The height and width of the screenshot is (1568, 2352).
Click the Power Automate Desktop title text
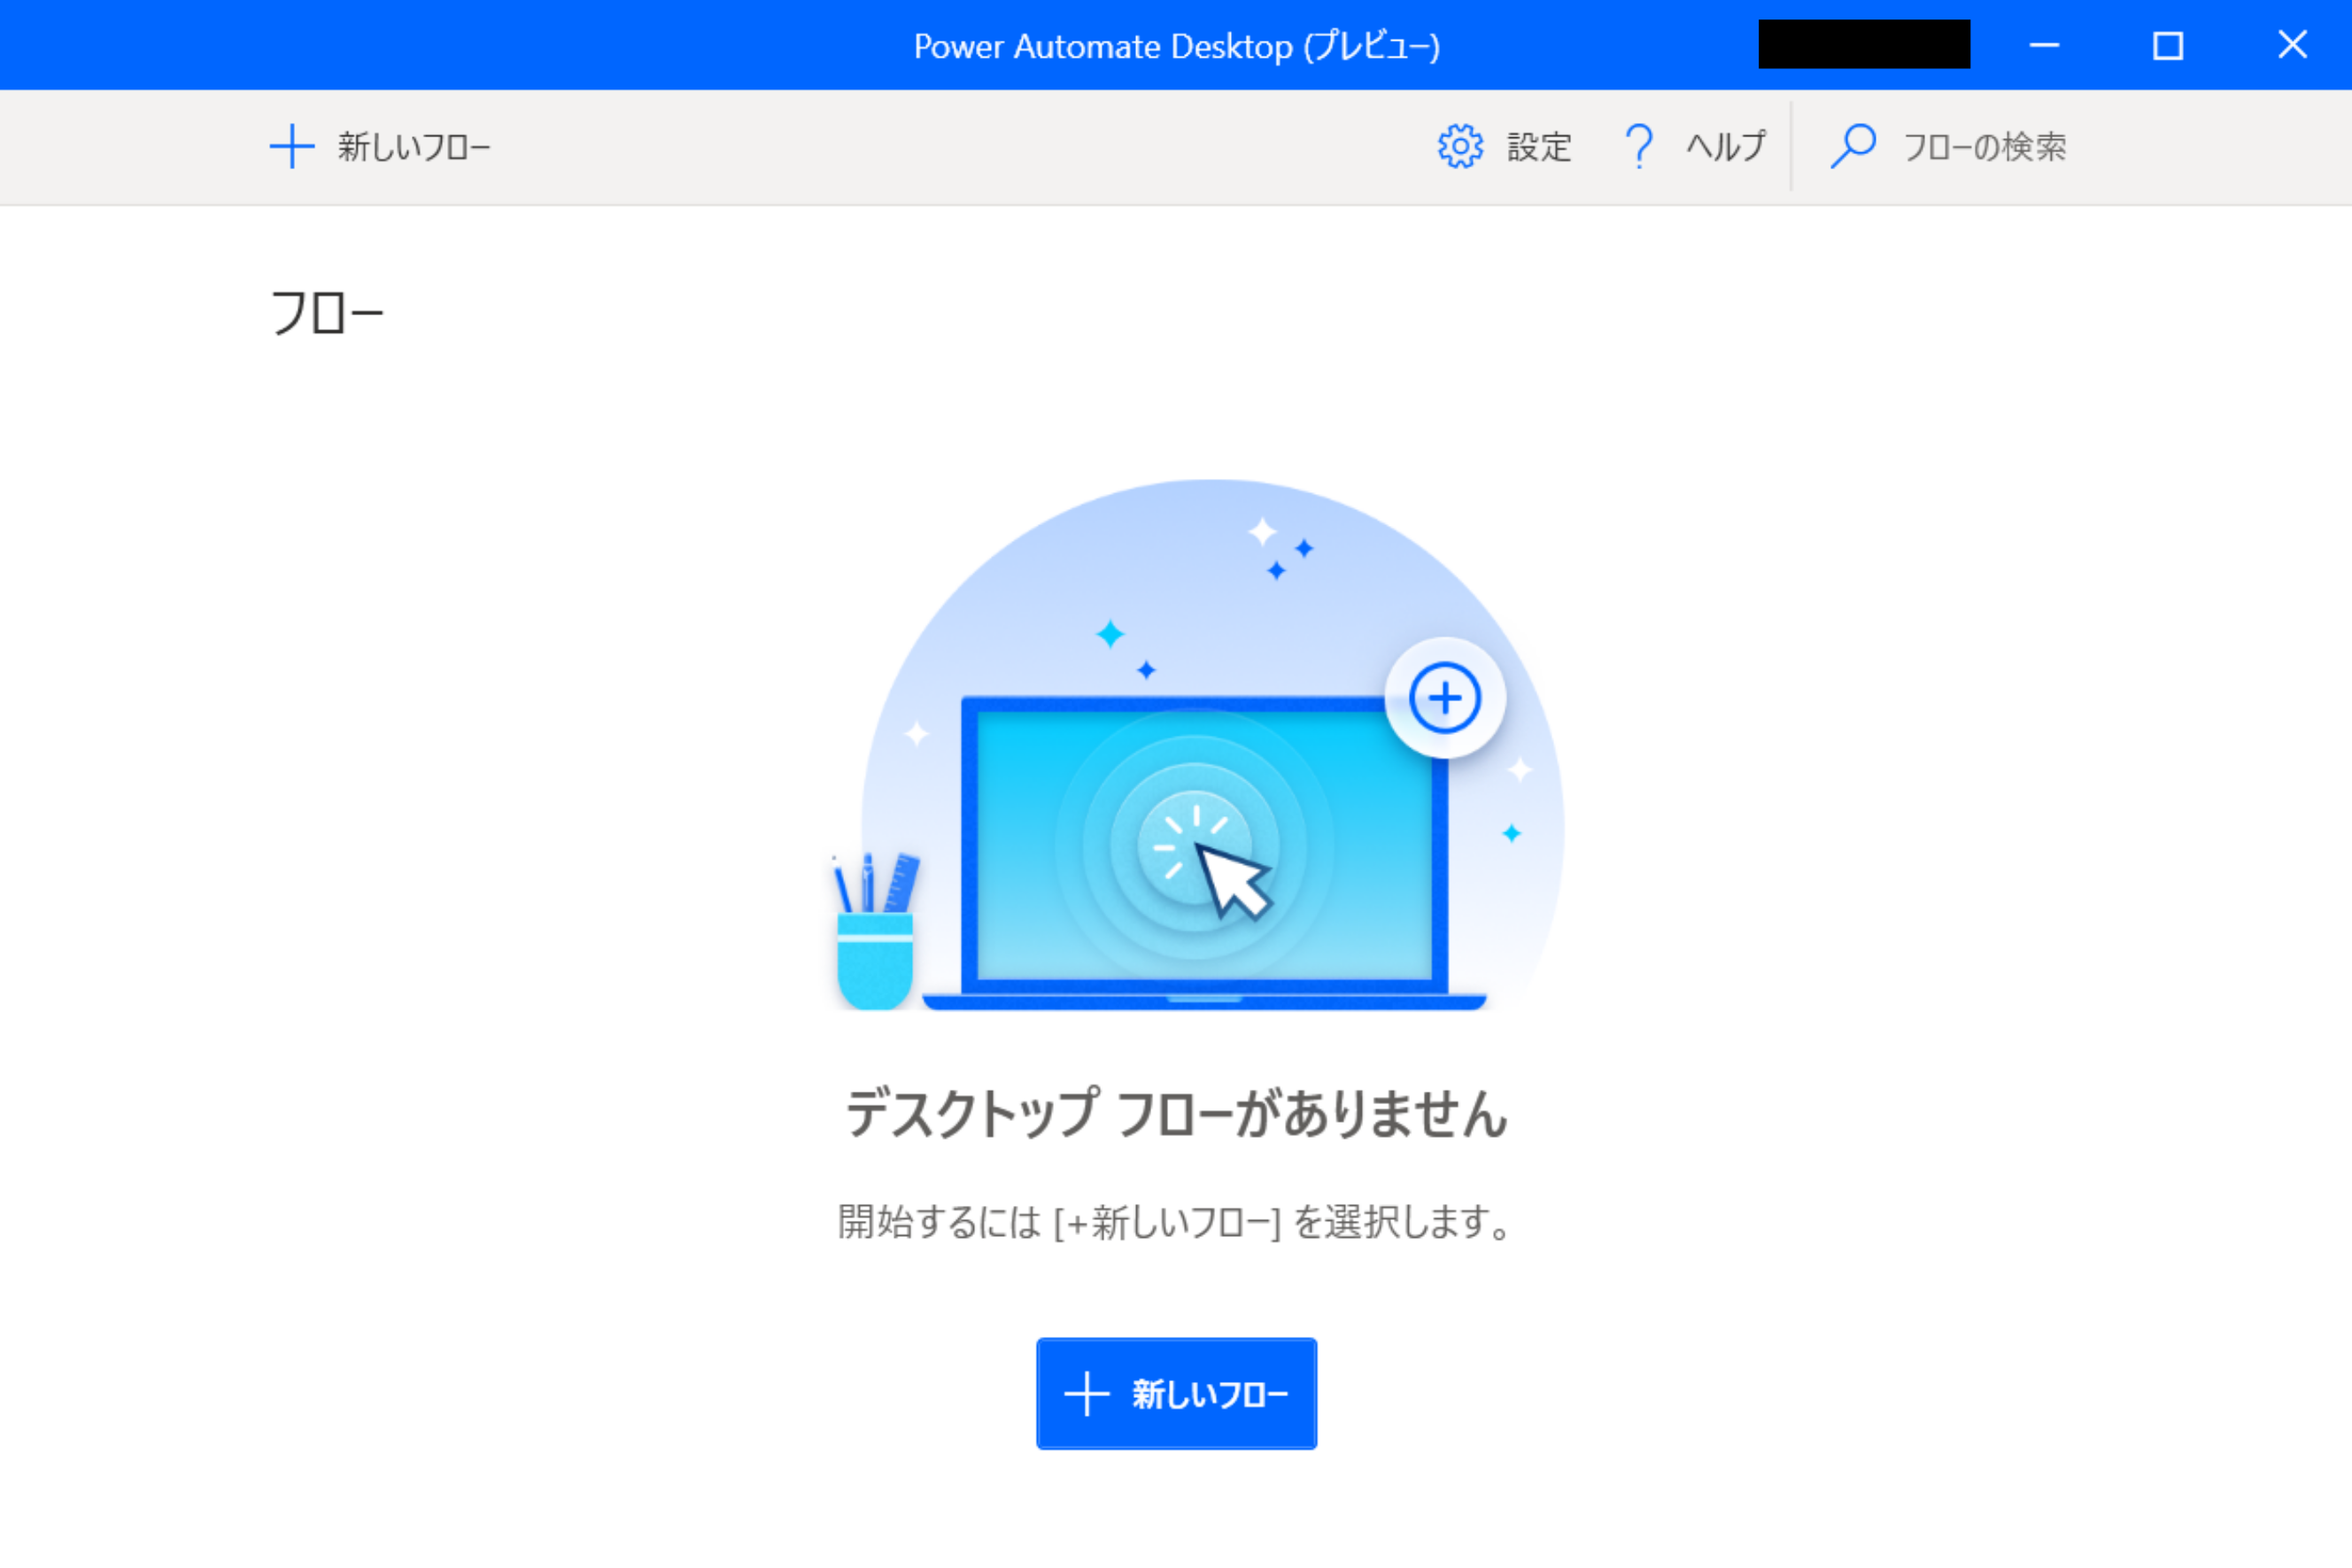1176,46
